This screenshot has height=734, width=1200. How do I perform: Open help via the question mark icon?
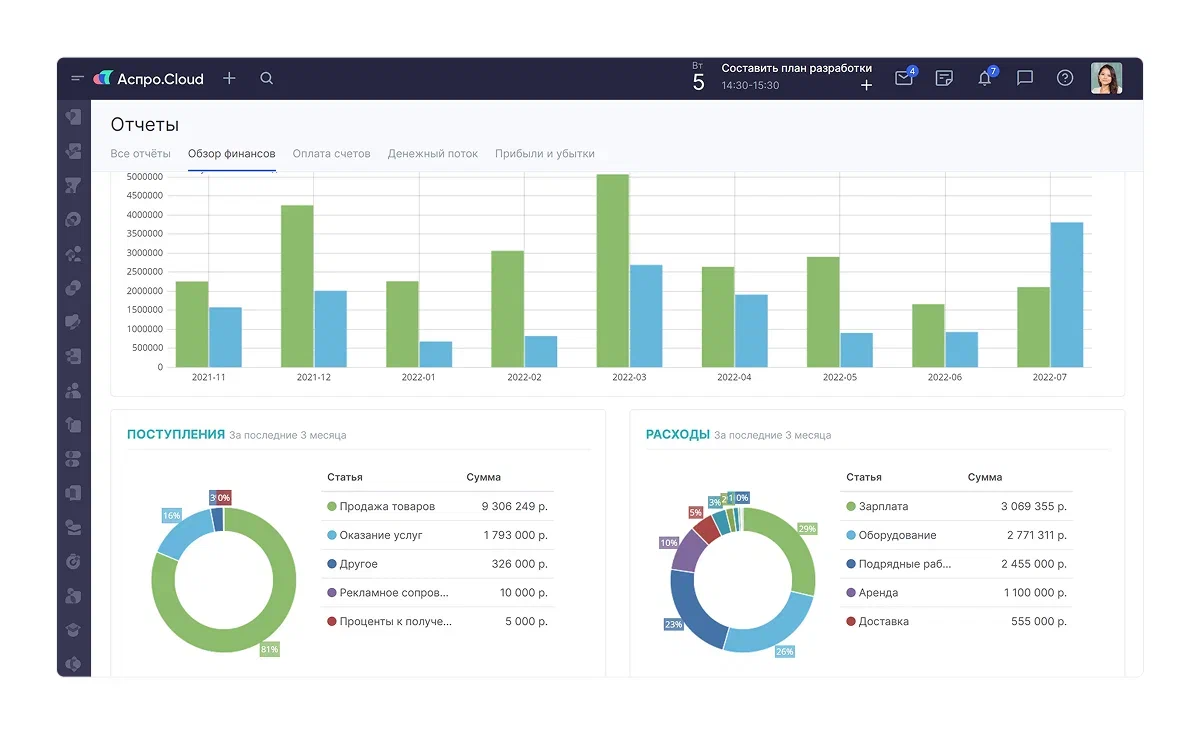[x=1065, y=78]
